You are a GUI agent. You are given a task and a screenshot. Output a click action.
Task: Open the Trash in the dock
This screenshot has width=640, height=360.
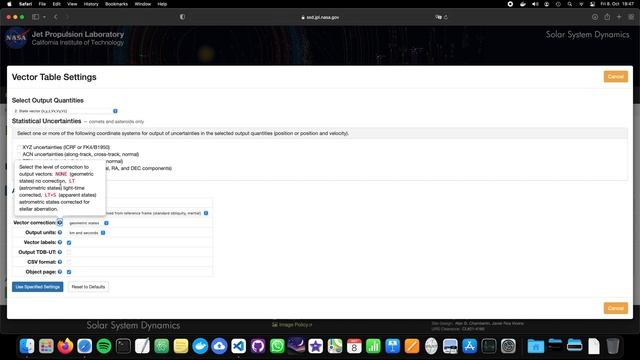click(613, 346)
